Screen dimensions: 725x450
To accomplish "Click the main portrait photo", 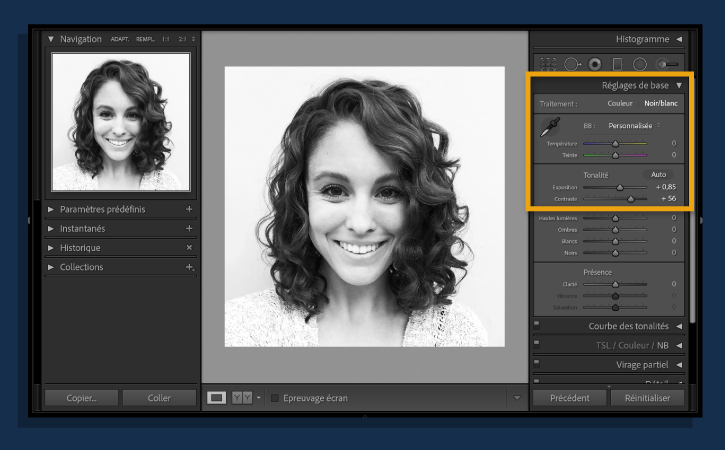I will [365, 206].
